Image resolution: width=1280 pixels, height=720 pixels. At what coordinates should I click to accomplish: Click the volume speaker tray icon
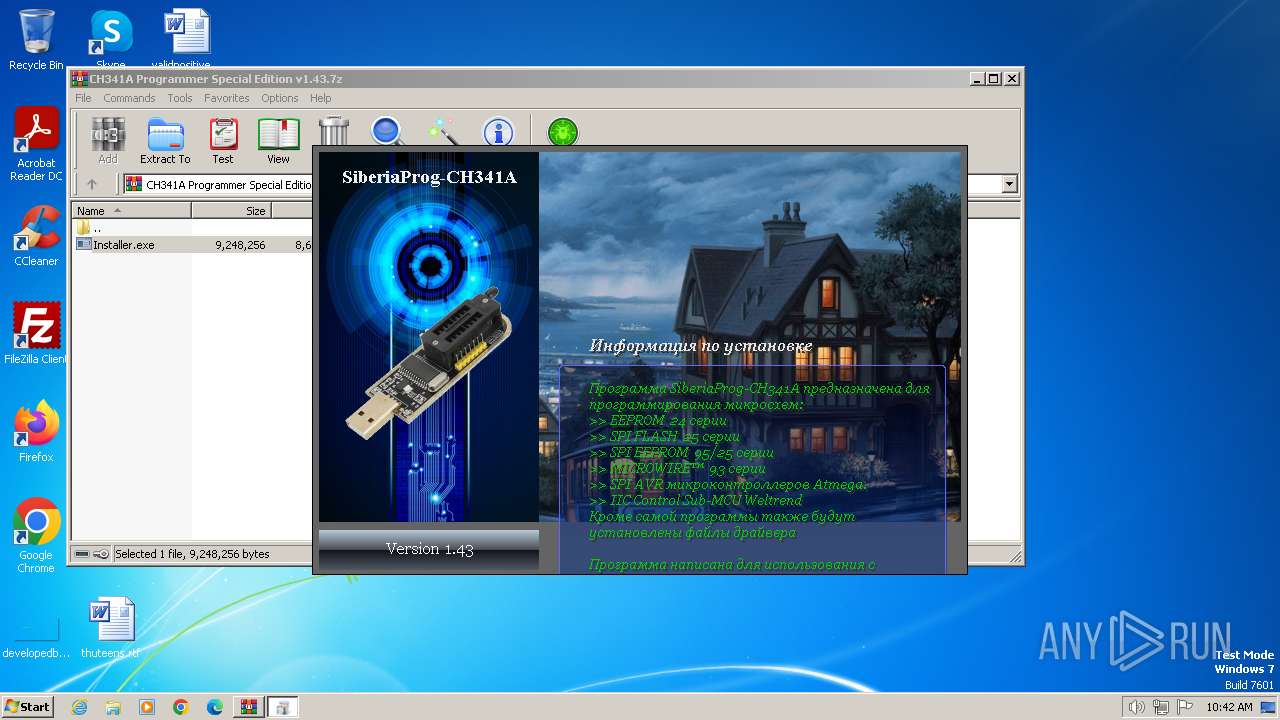coord(1136,707)
